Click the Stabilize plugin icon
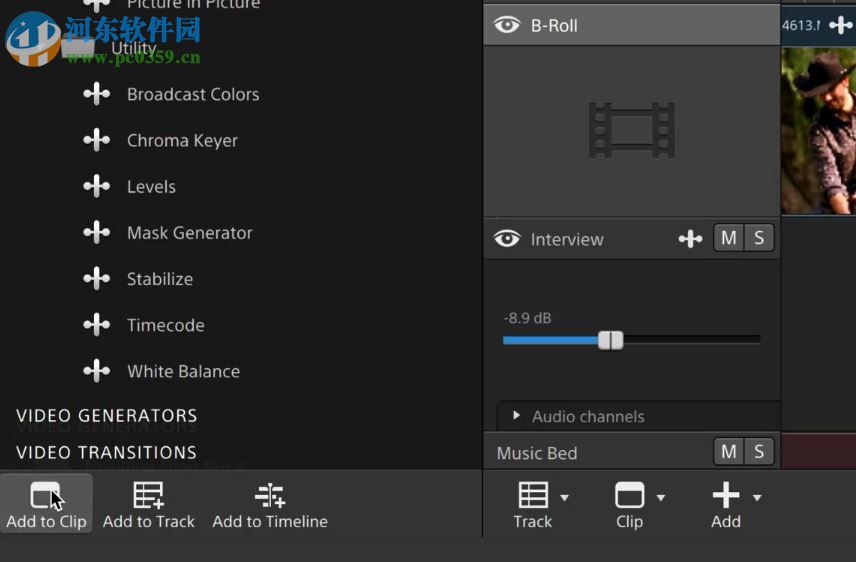This screenshot has width=856, height=562. 97,279
